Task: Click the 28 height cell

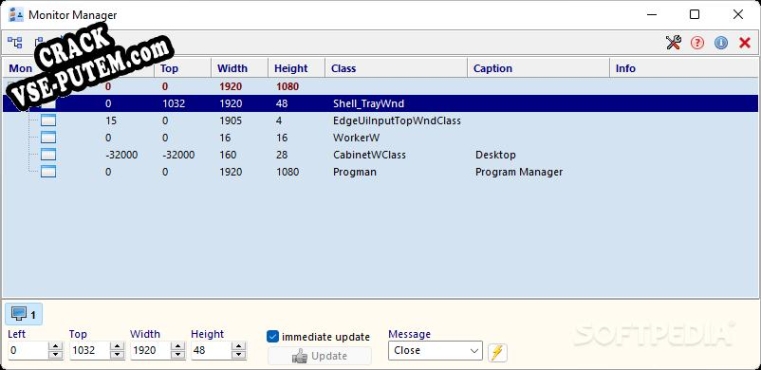Action: coord(282,155)
